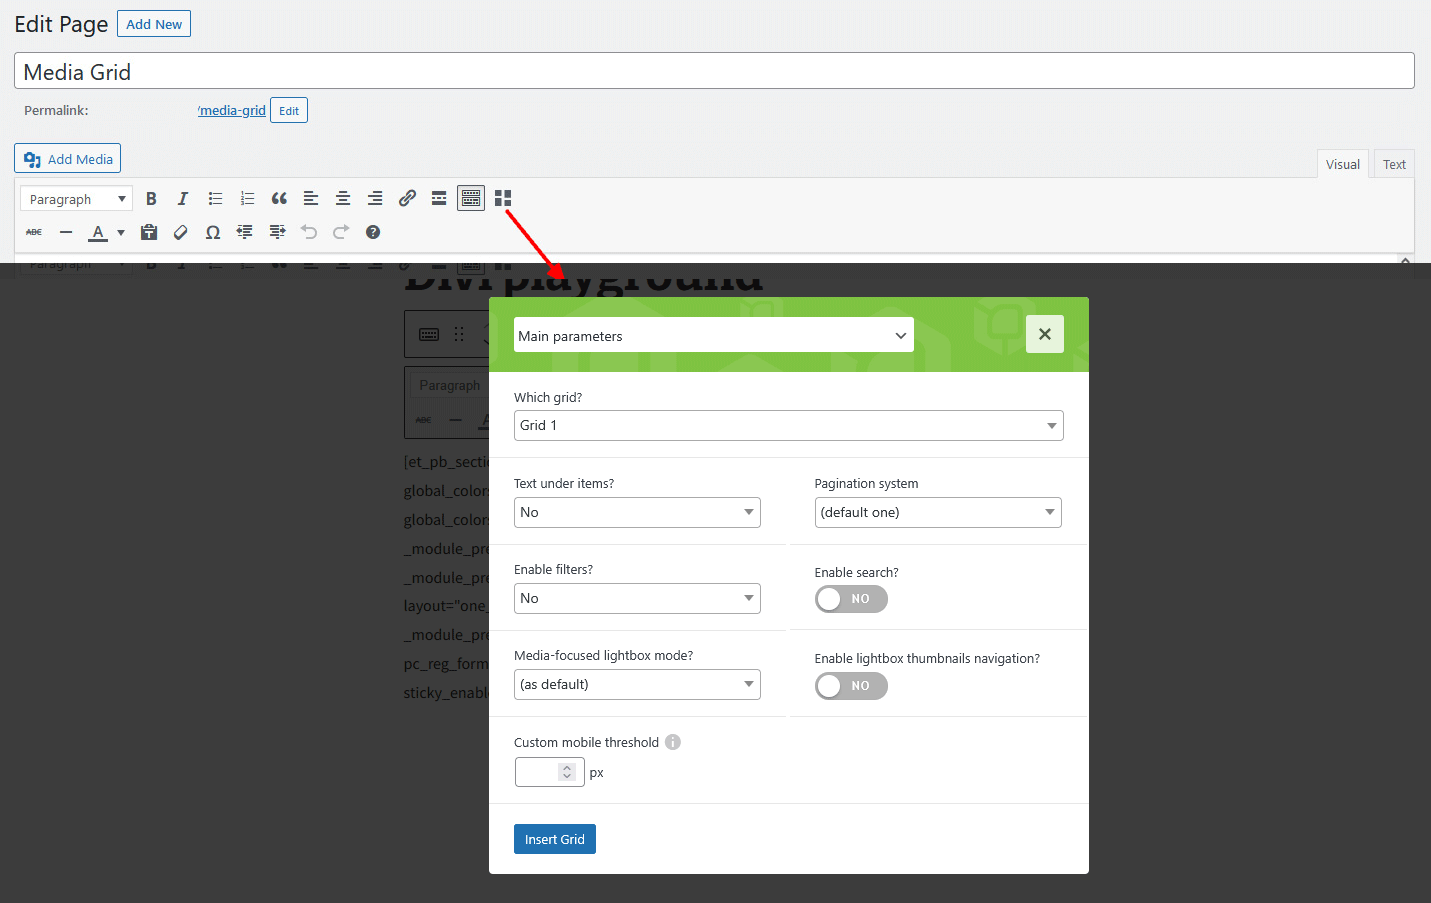Image resolution: width=1431 pixels, height=903 pixels.
Task: Insert a blockquote using toolbar icon
Action: click(279, 198)
